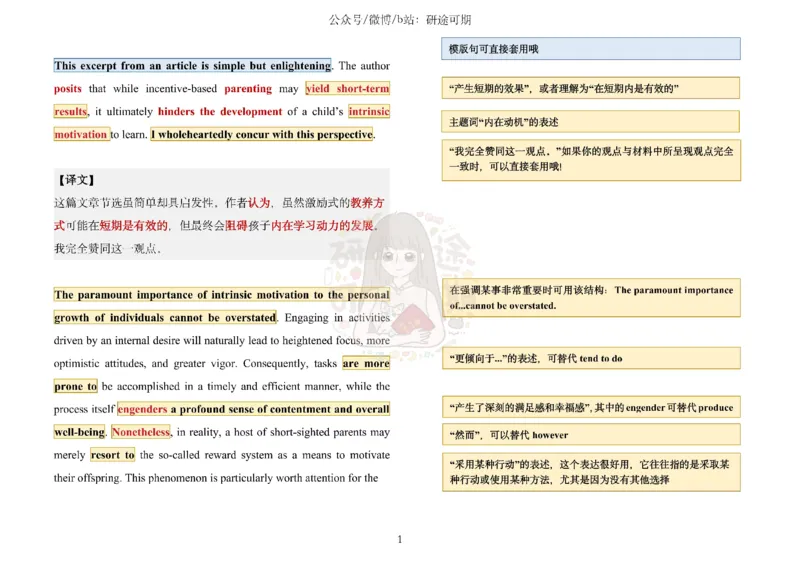The width and height of the screenshot is (800, 566).
Task: Click the highlighted word 'well-being'
Action: 80,432
